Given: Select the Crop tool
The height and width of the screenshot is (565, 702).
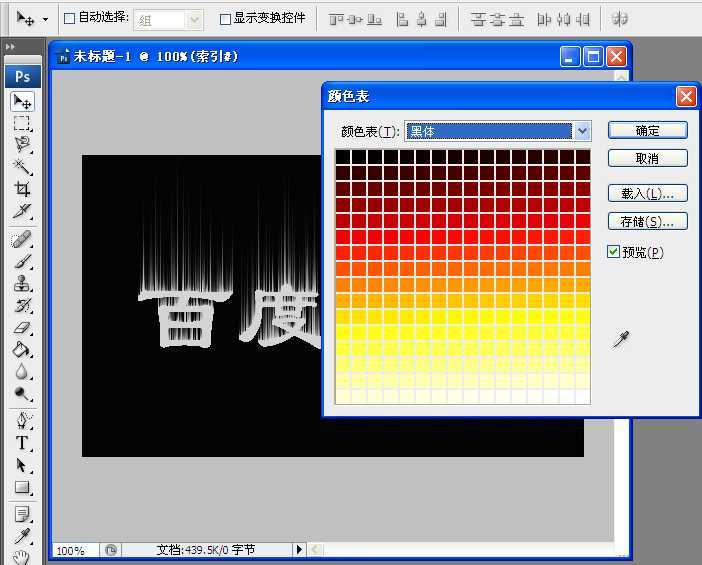Looking at the screenshot, I should point(22,189).
